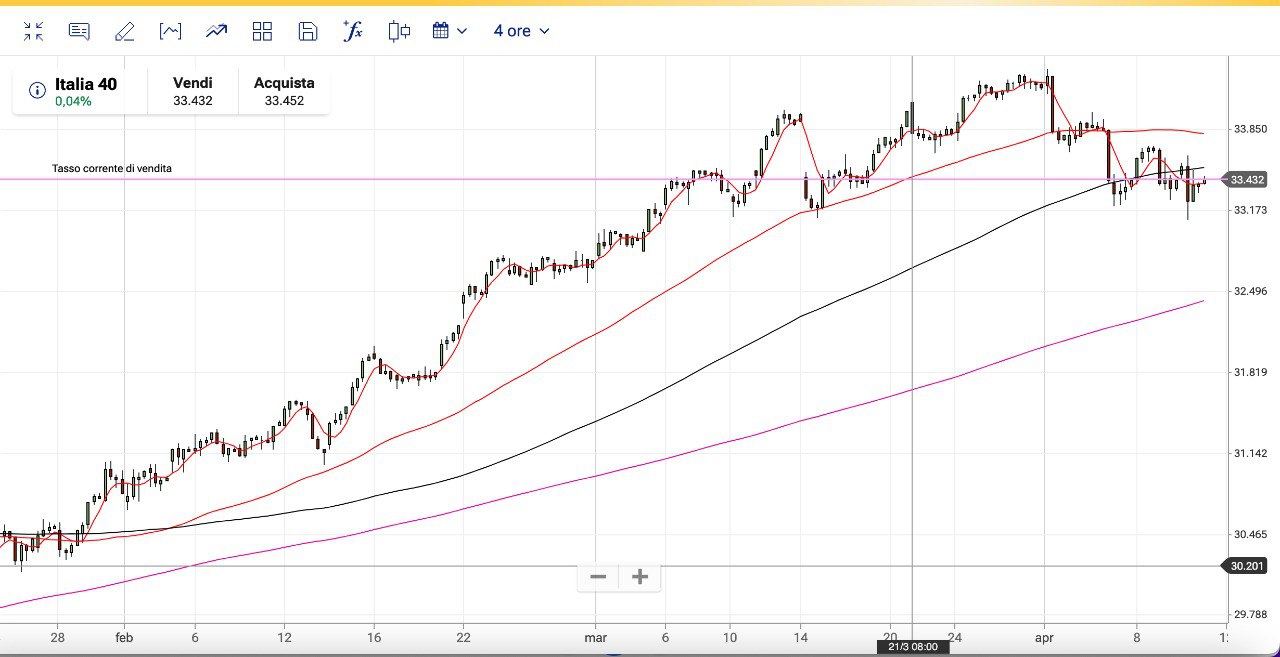Change chart type via candlestick icon
The height and width of the screenshot is (657, 1280).
coord(399,31)
